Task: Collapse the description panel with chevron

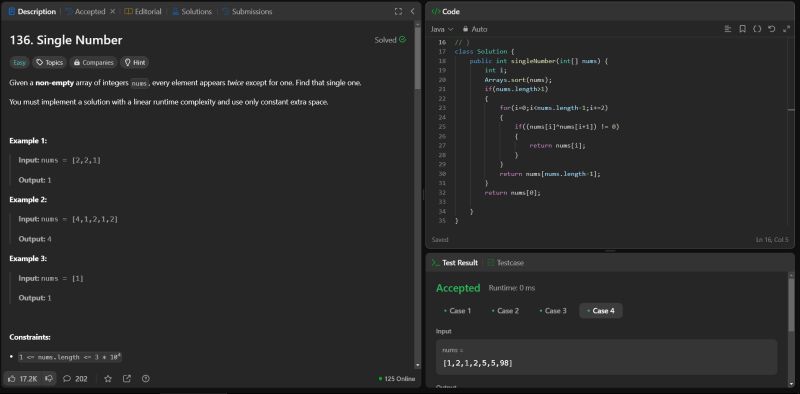Action: tap(412, 11)
